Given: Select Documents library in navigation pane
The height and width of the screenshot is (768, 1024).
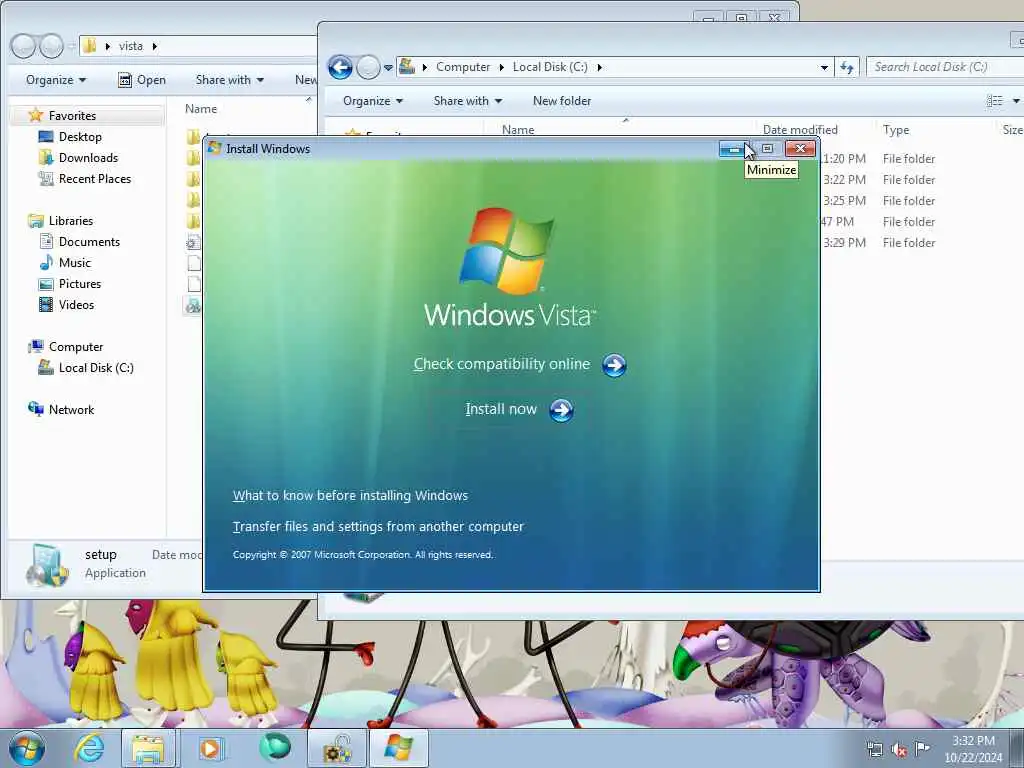Looking at the screenshot, I should (89, 242).
